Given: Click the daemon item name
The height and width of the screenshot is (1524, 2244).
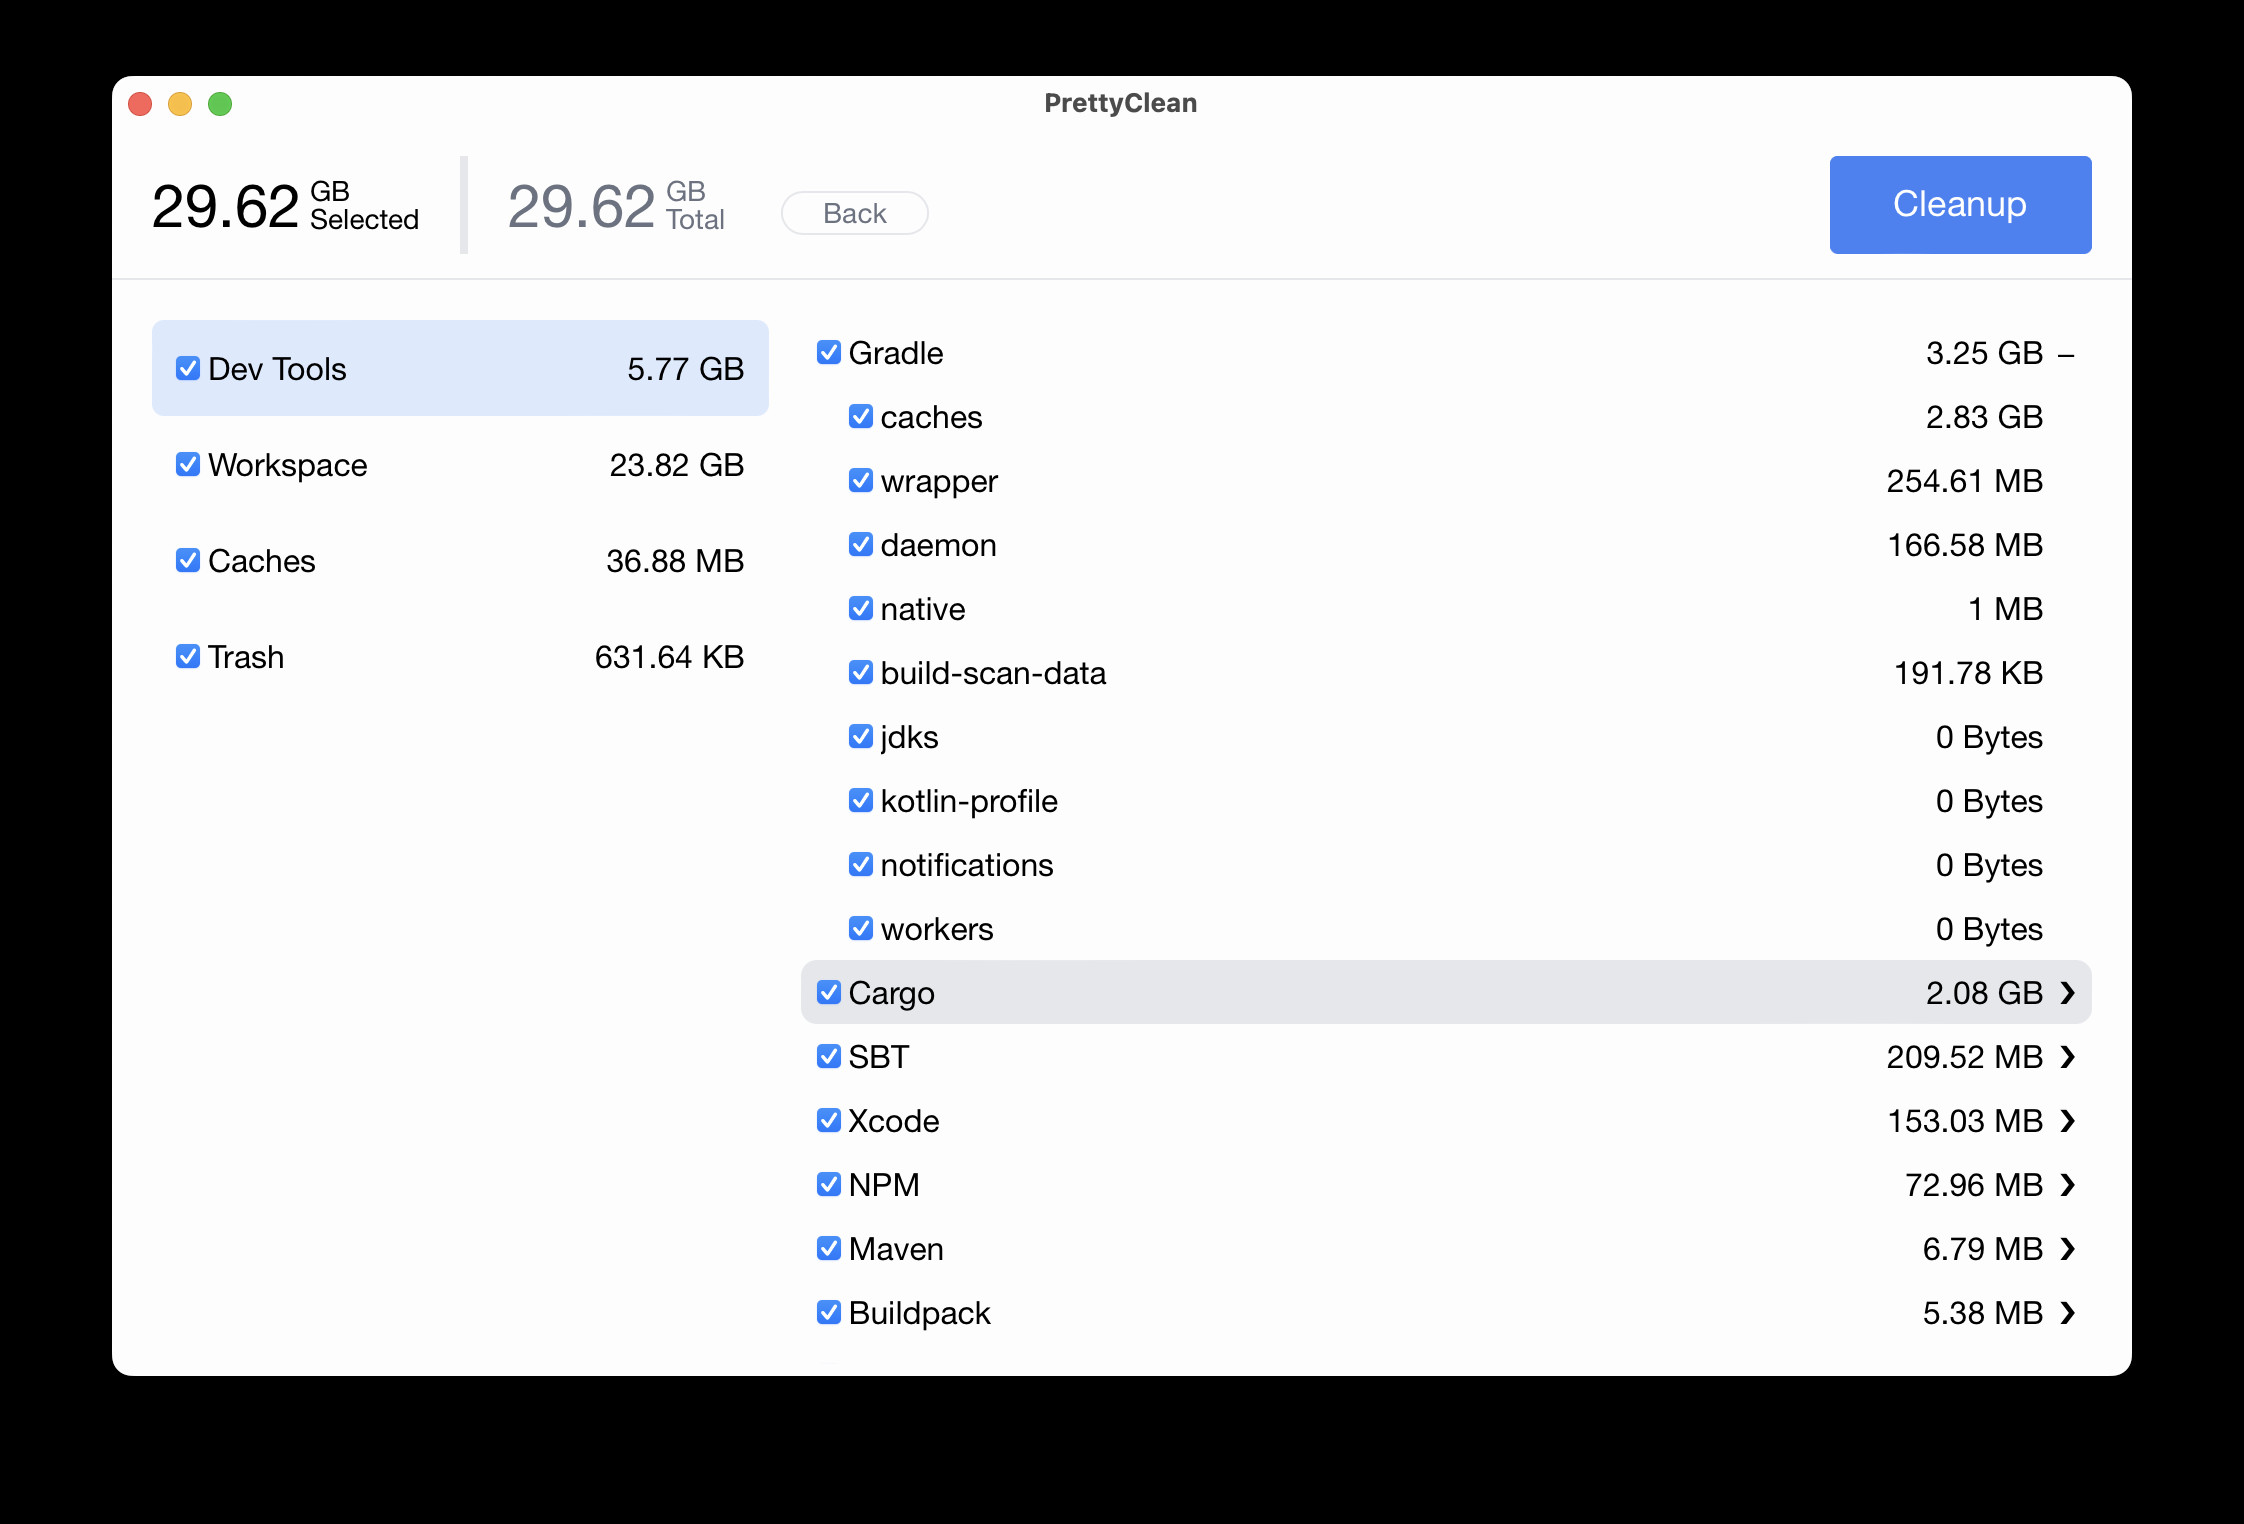Looking at the screenshot, I should pos(939,545).
